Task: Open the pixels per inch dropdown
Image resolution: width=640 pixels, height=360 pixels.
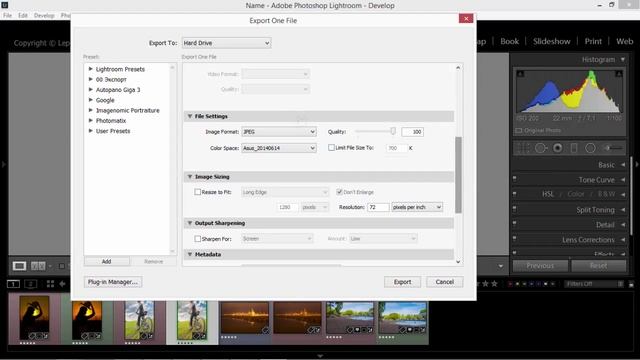Action: [417, 207]
